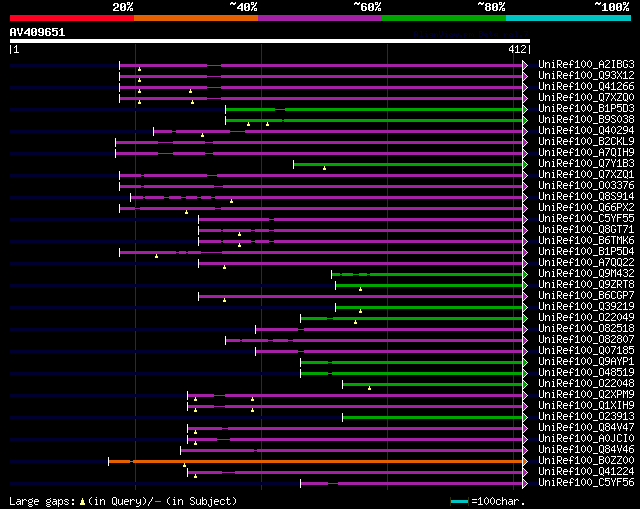Viewport: 640px width, 509px height.
Task: Click the white AV409651 query sequence bar
Action: 270,41
